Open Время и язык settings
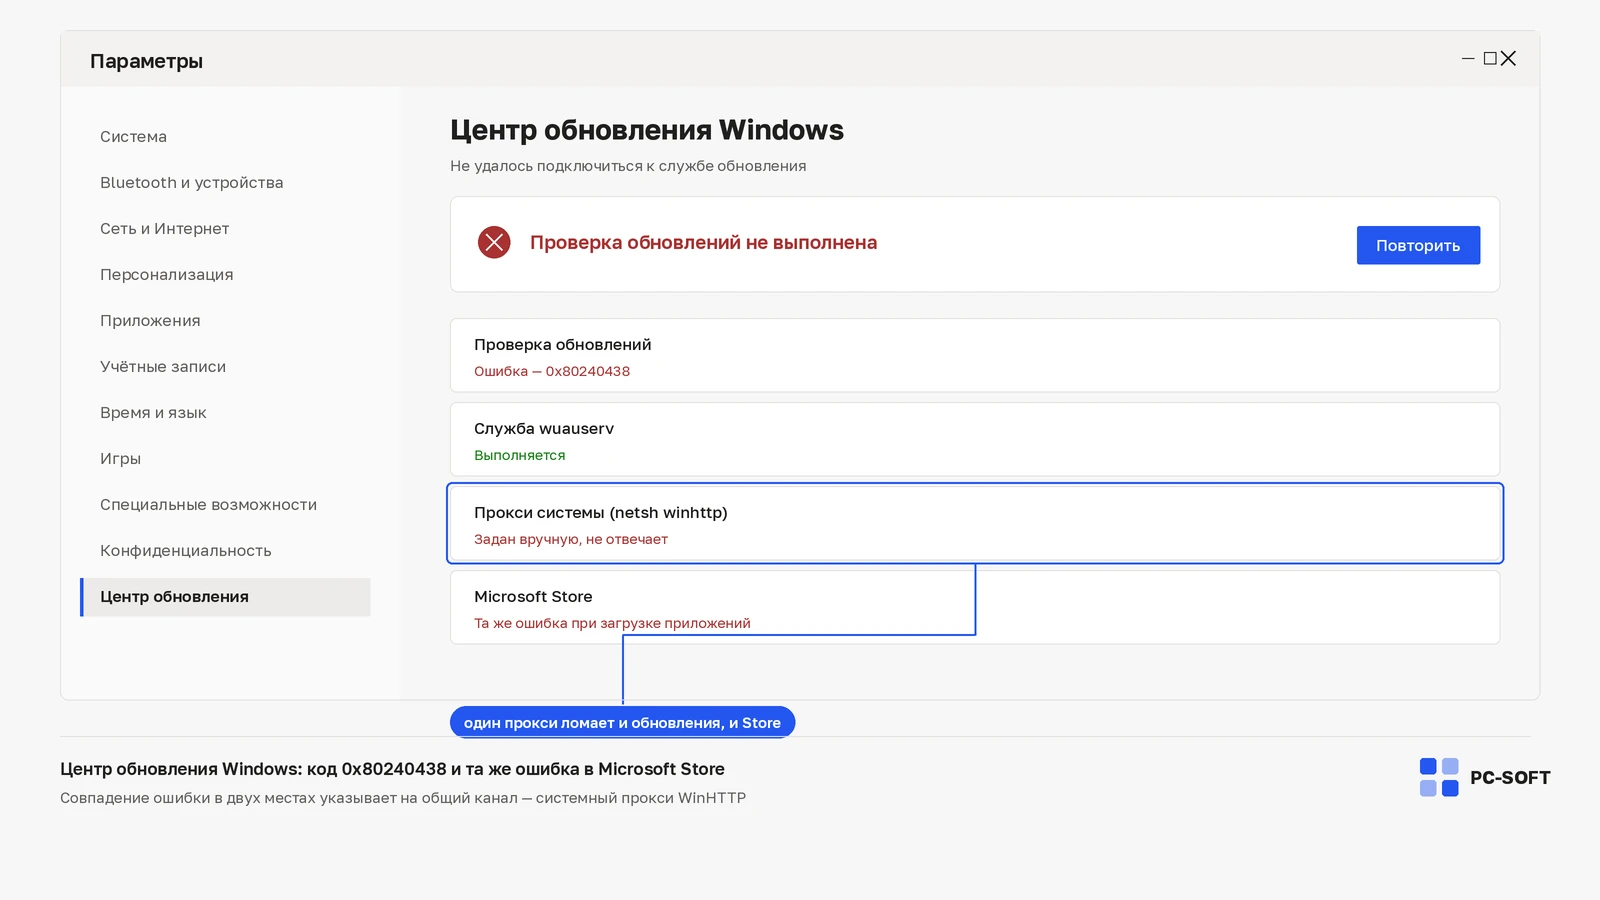The image size is (1600, 900). [153, 413]
